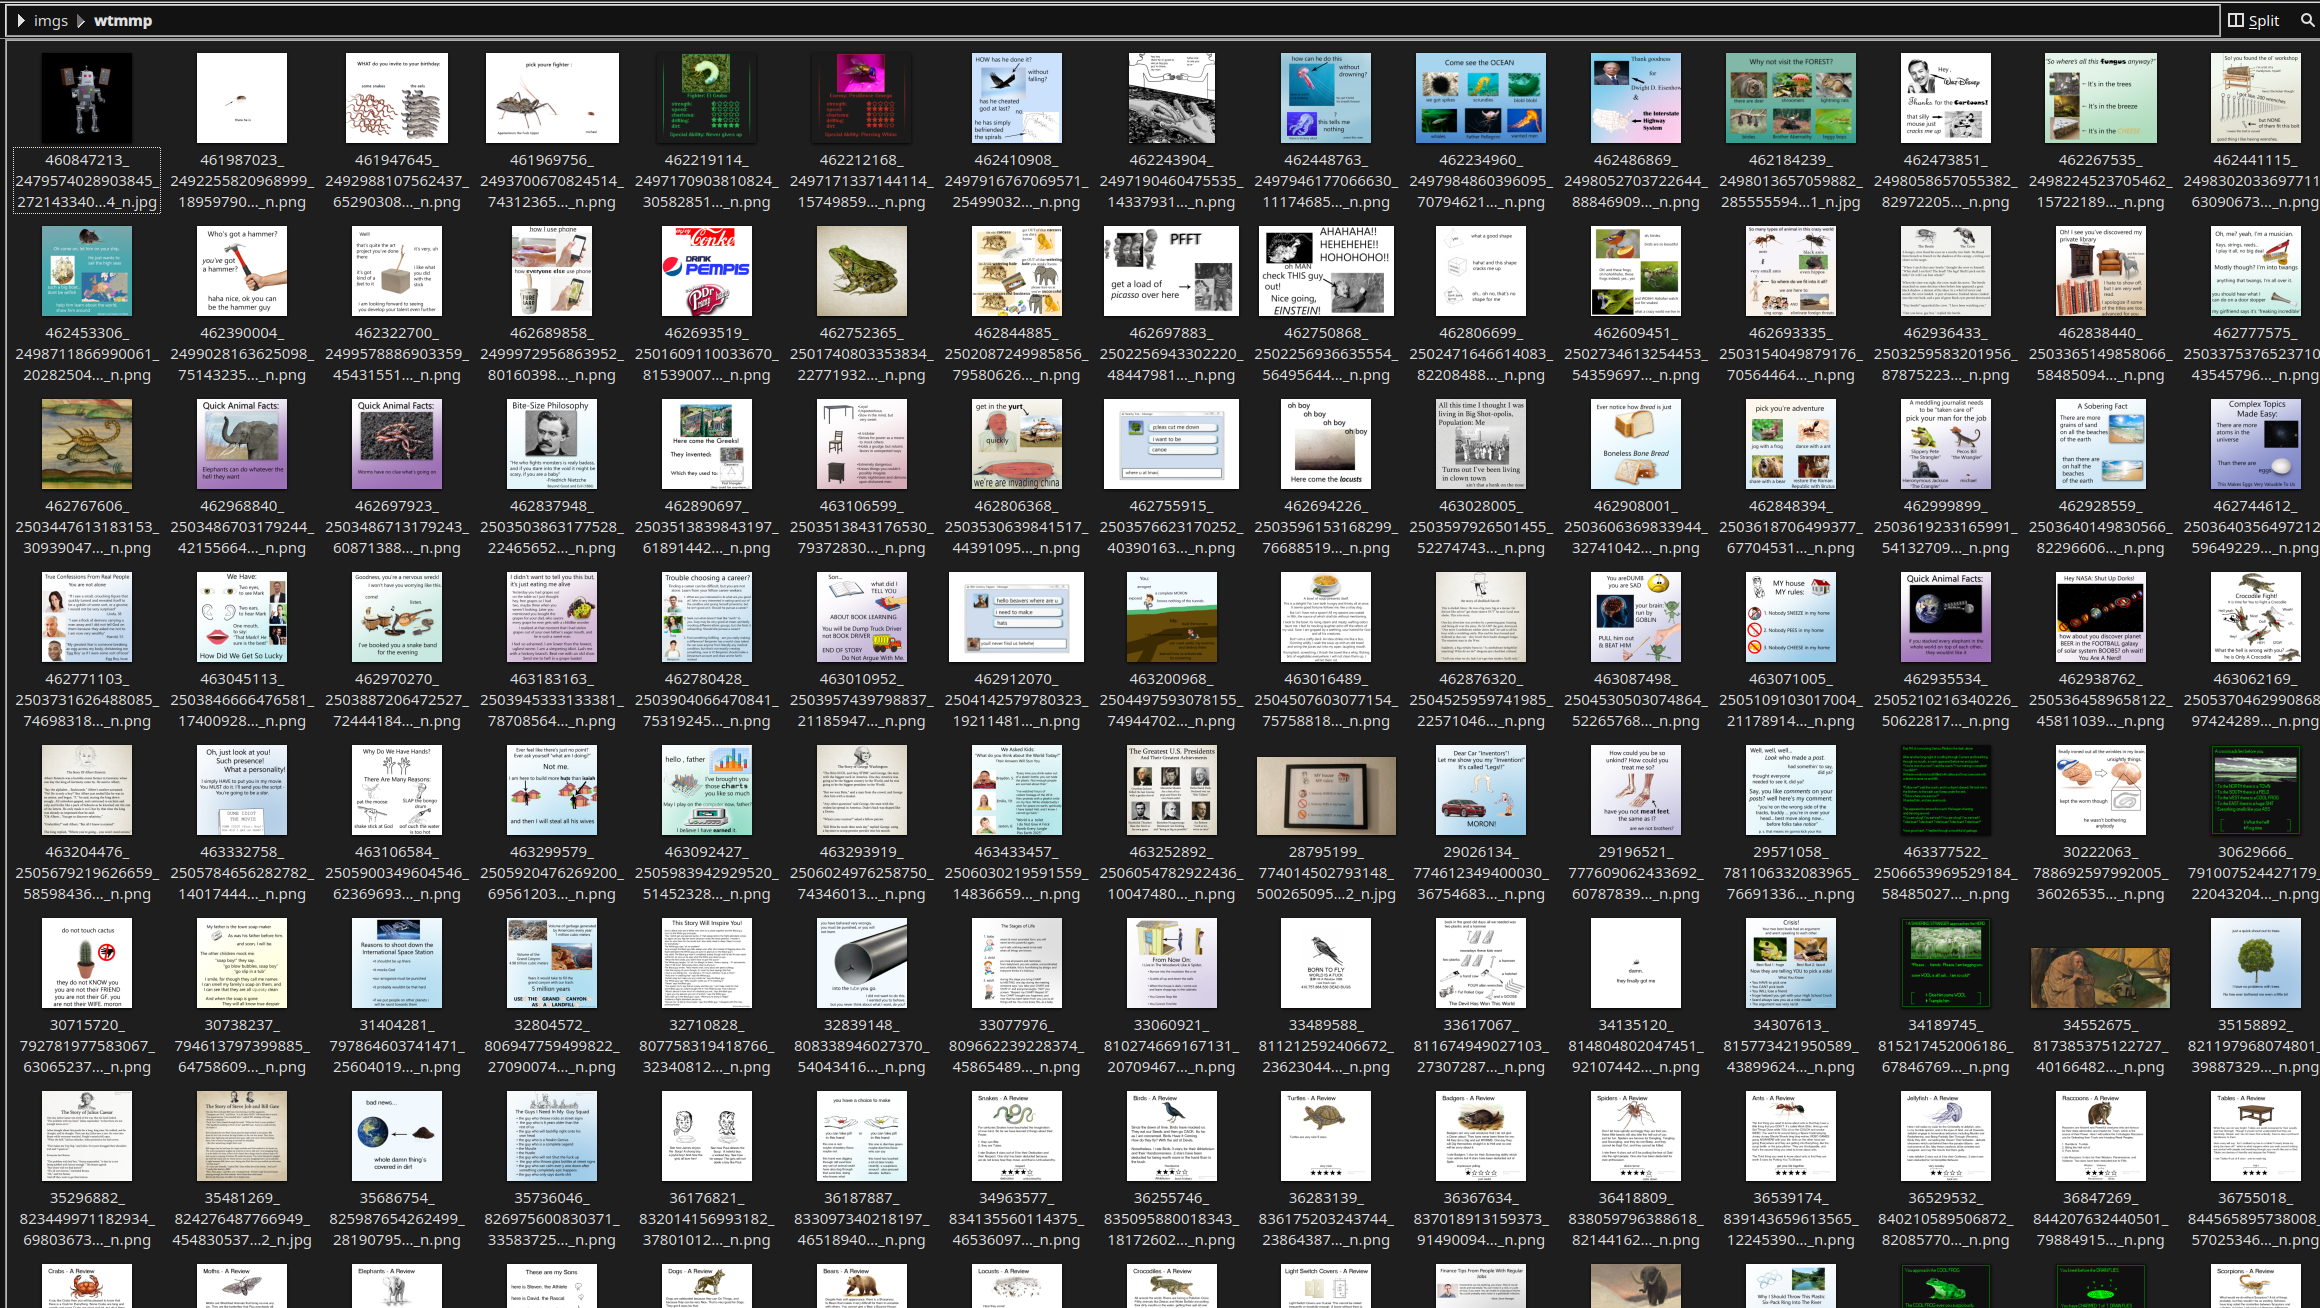Expand the arrow before imgs breadcrumb
The image size is (2320, 1308).
coord(20,20)
